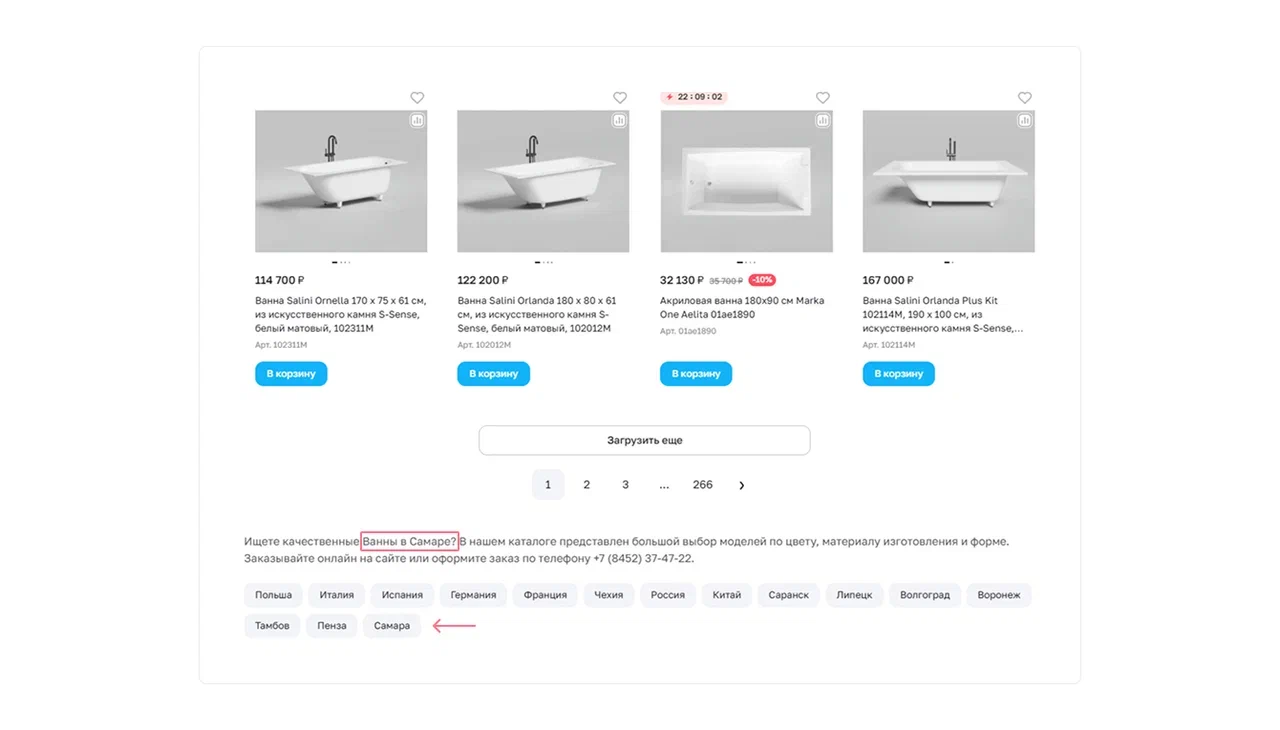The width and height of the screenshot is (1280, 730).
Task: Select the "Воронеж" city tag
Action: [x=999, y=595]
